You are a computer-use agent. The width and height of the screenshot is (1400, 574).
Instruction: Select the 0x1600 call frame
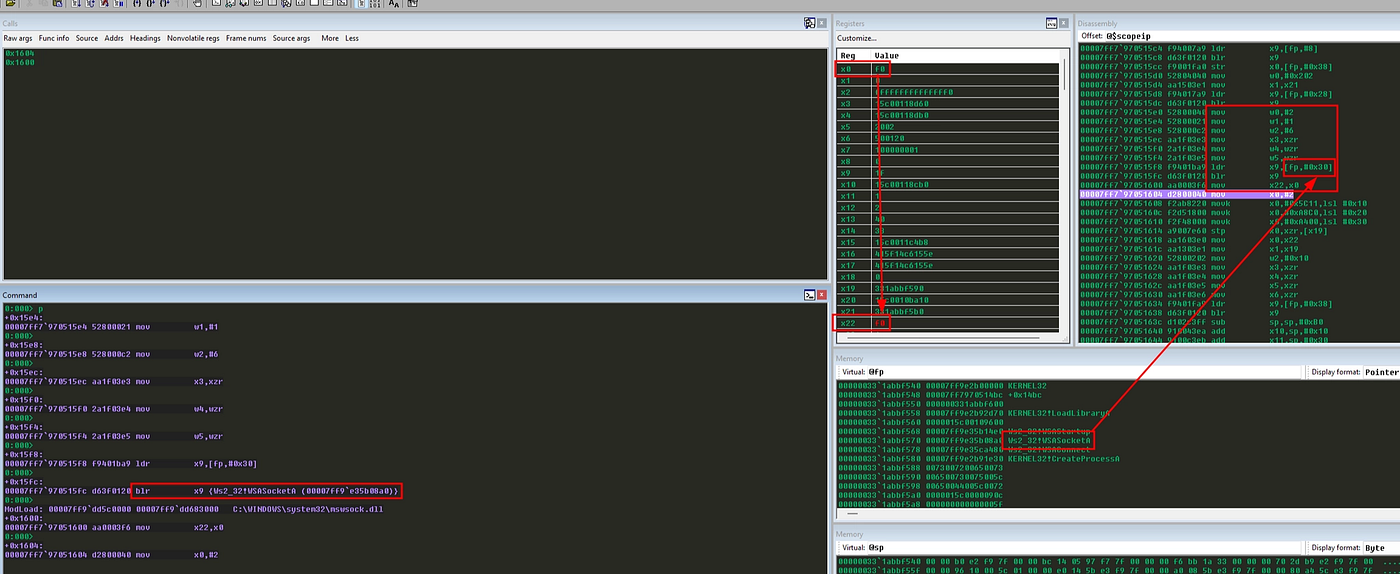tap(19, 61)
